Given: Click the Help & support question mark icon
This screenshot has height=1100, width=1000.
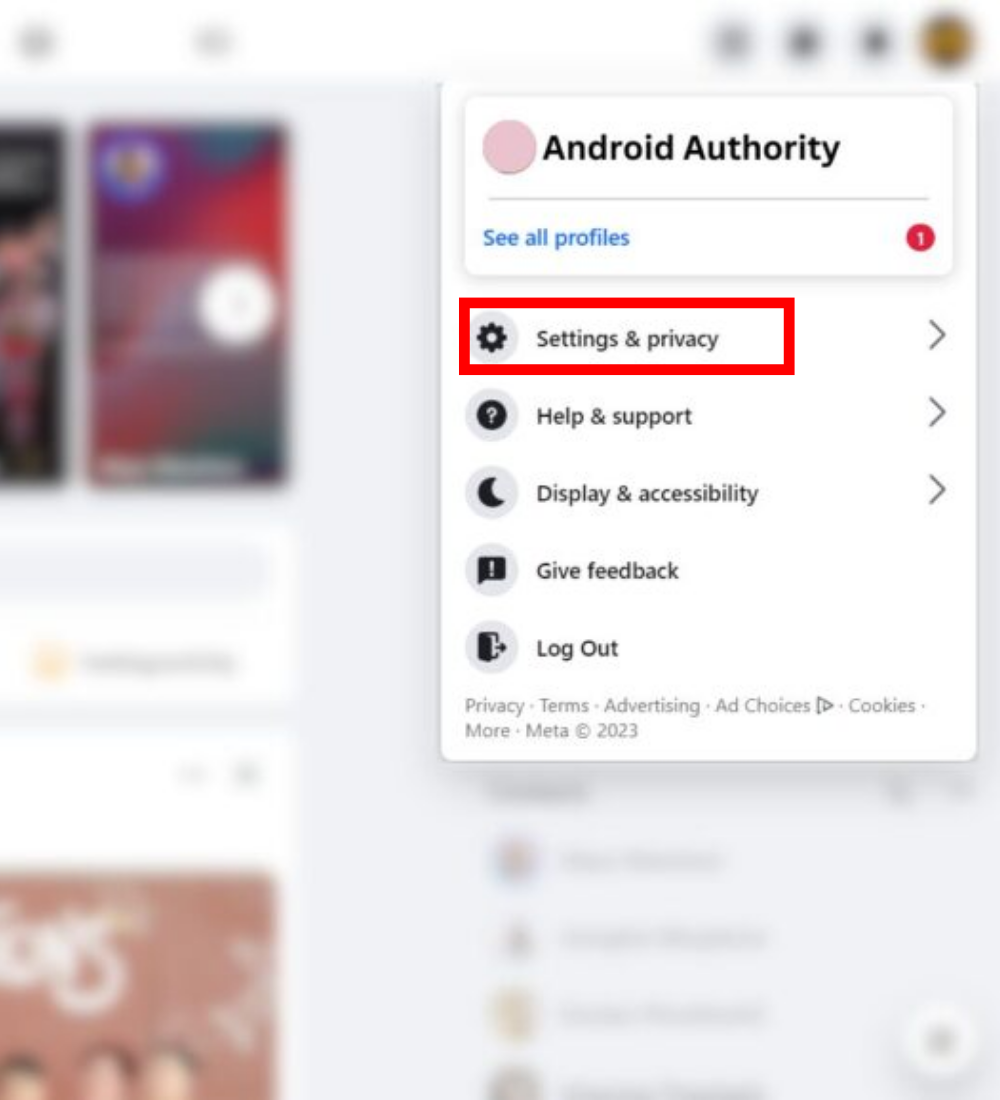Looking at the screenshot, I should point(491,415).
